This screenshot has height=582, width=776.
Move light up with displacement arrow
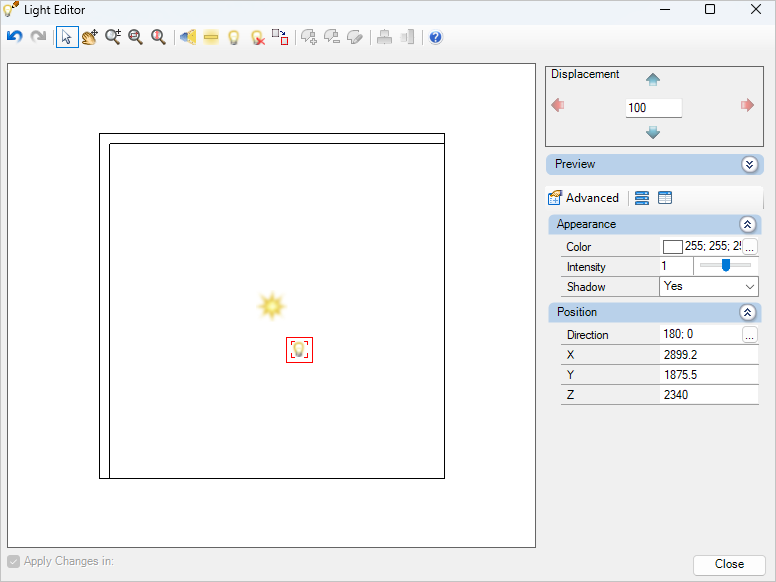(x=653, y=79)
